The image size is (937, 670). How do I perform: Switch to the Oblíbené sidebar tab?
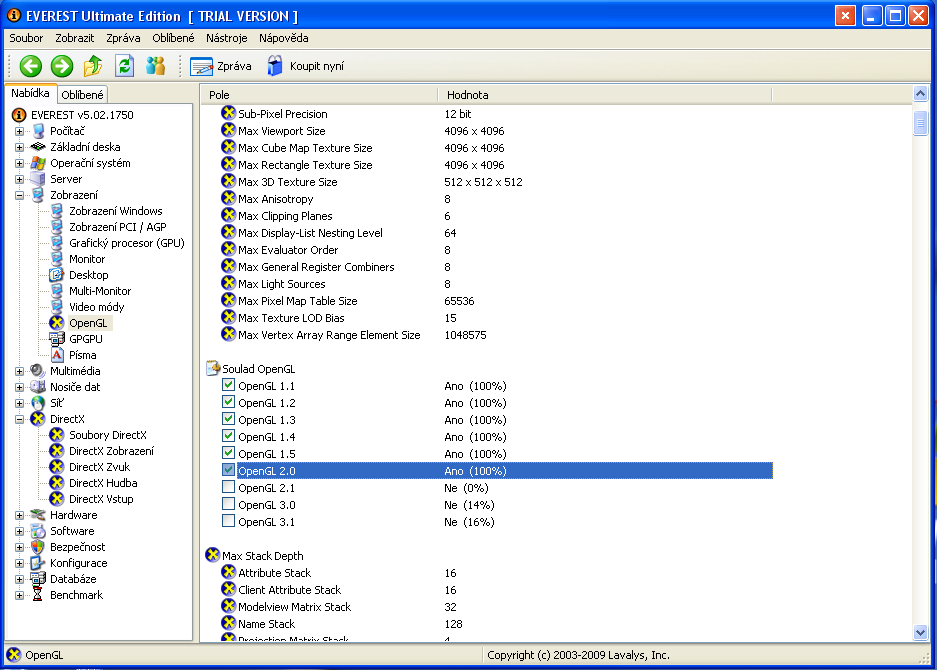(x=82, y=94)
